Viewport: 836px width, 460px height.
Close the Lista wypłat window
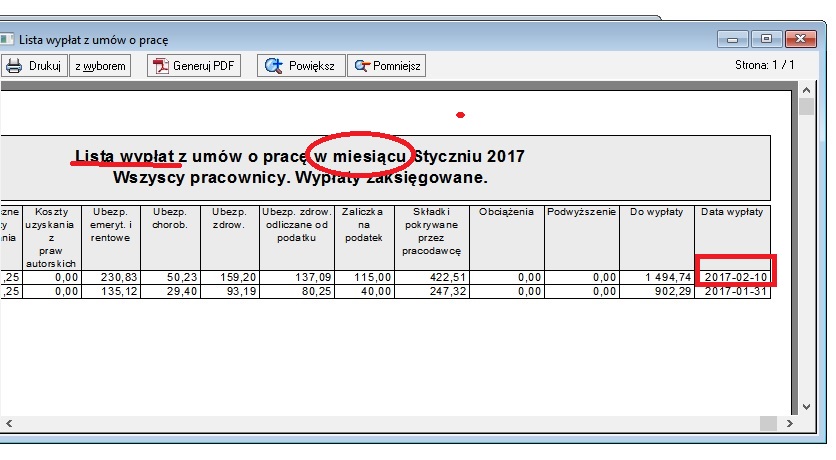(x=800, y=39)
